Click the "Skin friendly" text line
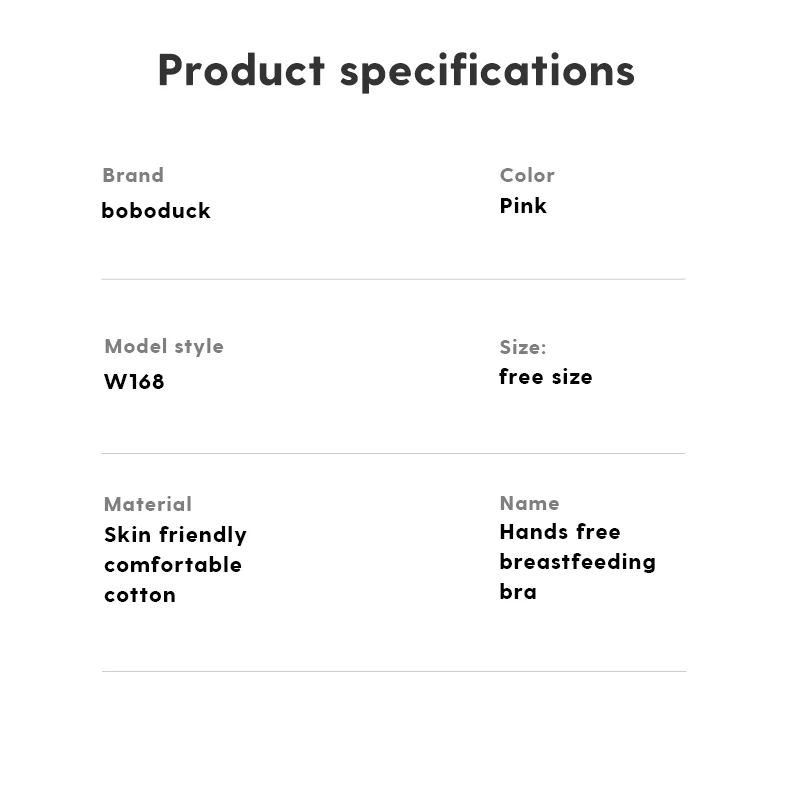The width and height of the screenshot is (801, 801). [x=175, y=535]
